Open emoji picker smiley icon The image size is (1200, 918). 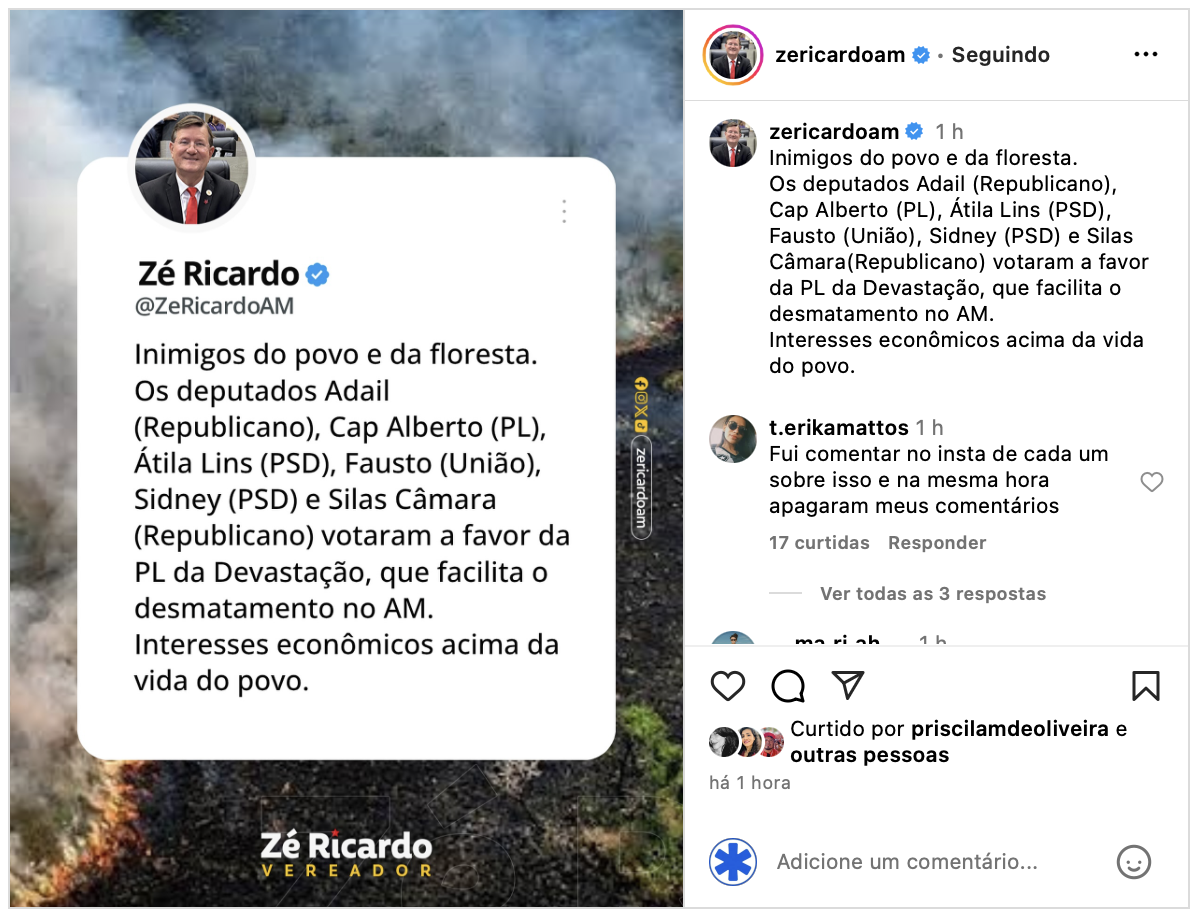(x=1134, y=862)
